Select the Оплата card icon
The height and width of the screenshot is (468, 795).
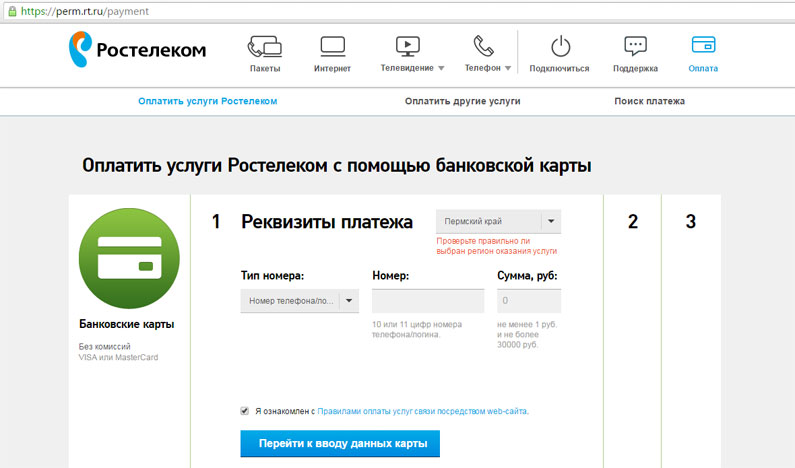coord(703,46)
